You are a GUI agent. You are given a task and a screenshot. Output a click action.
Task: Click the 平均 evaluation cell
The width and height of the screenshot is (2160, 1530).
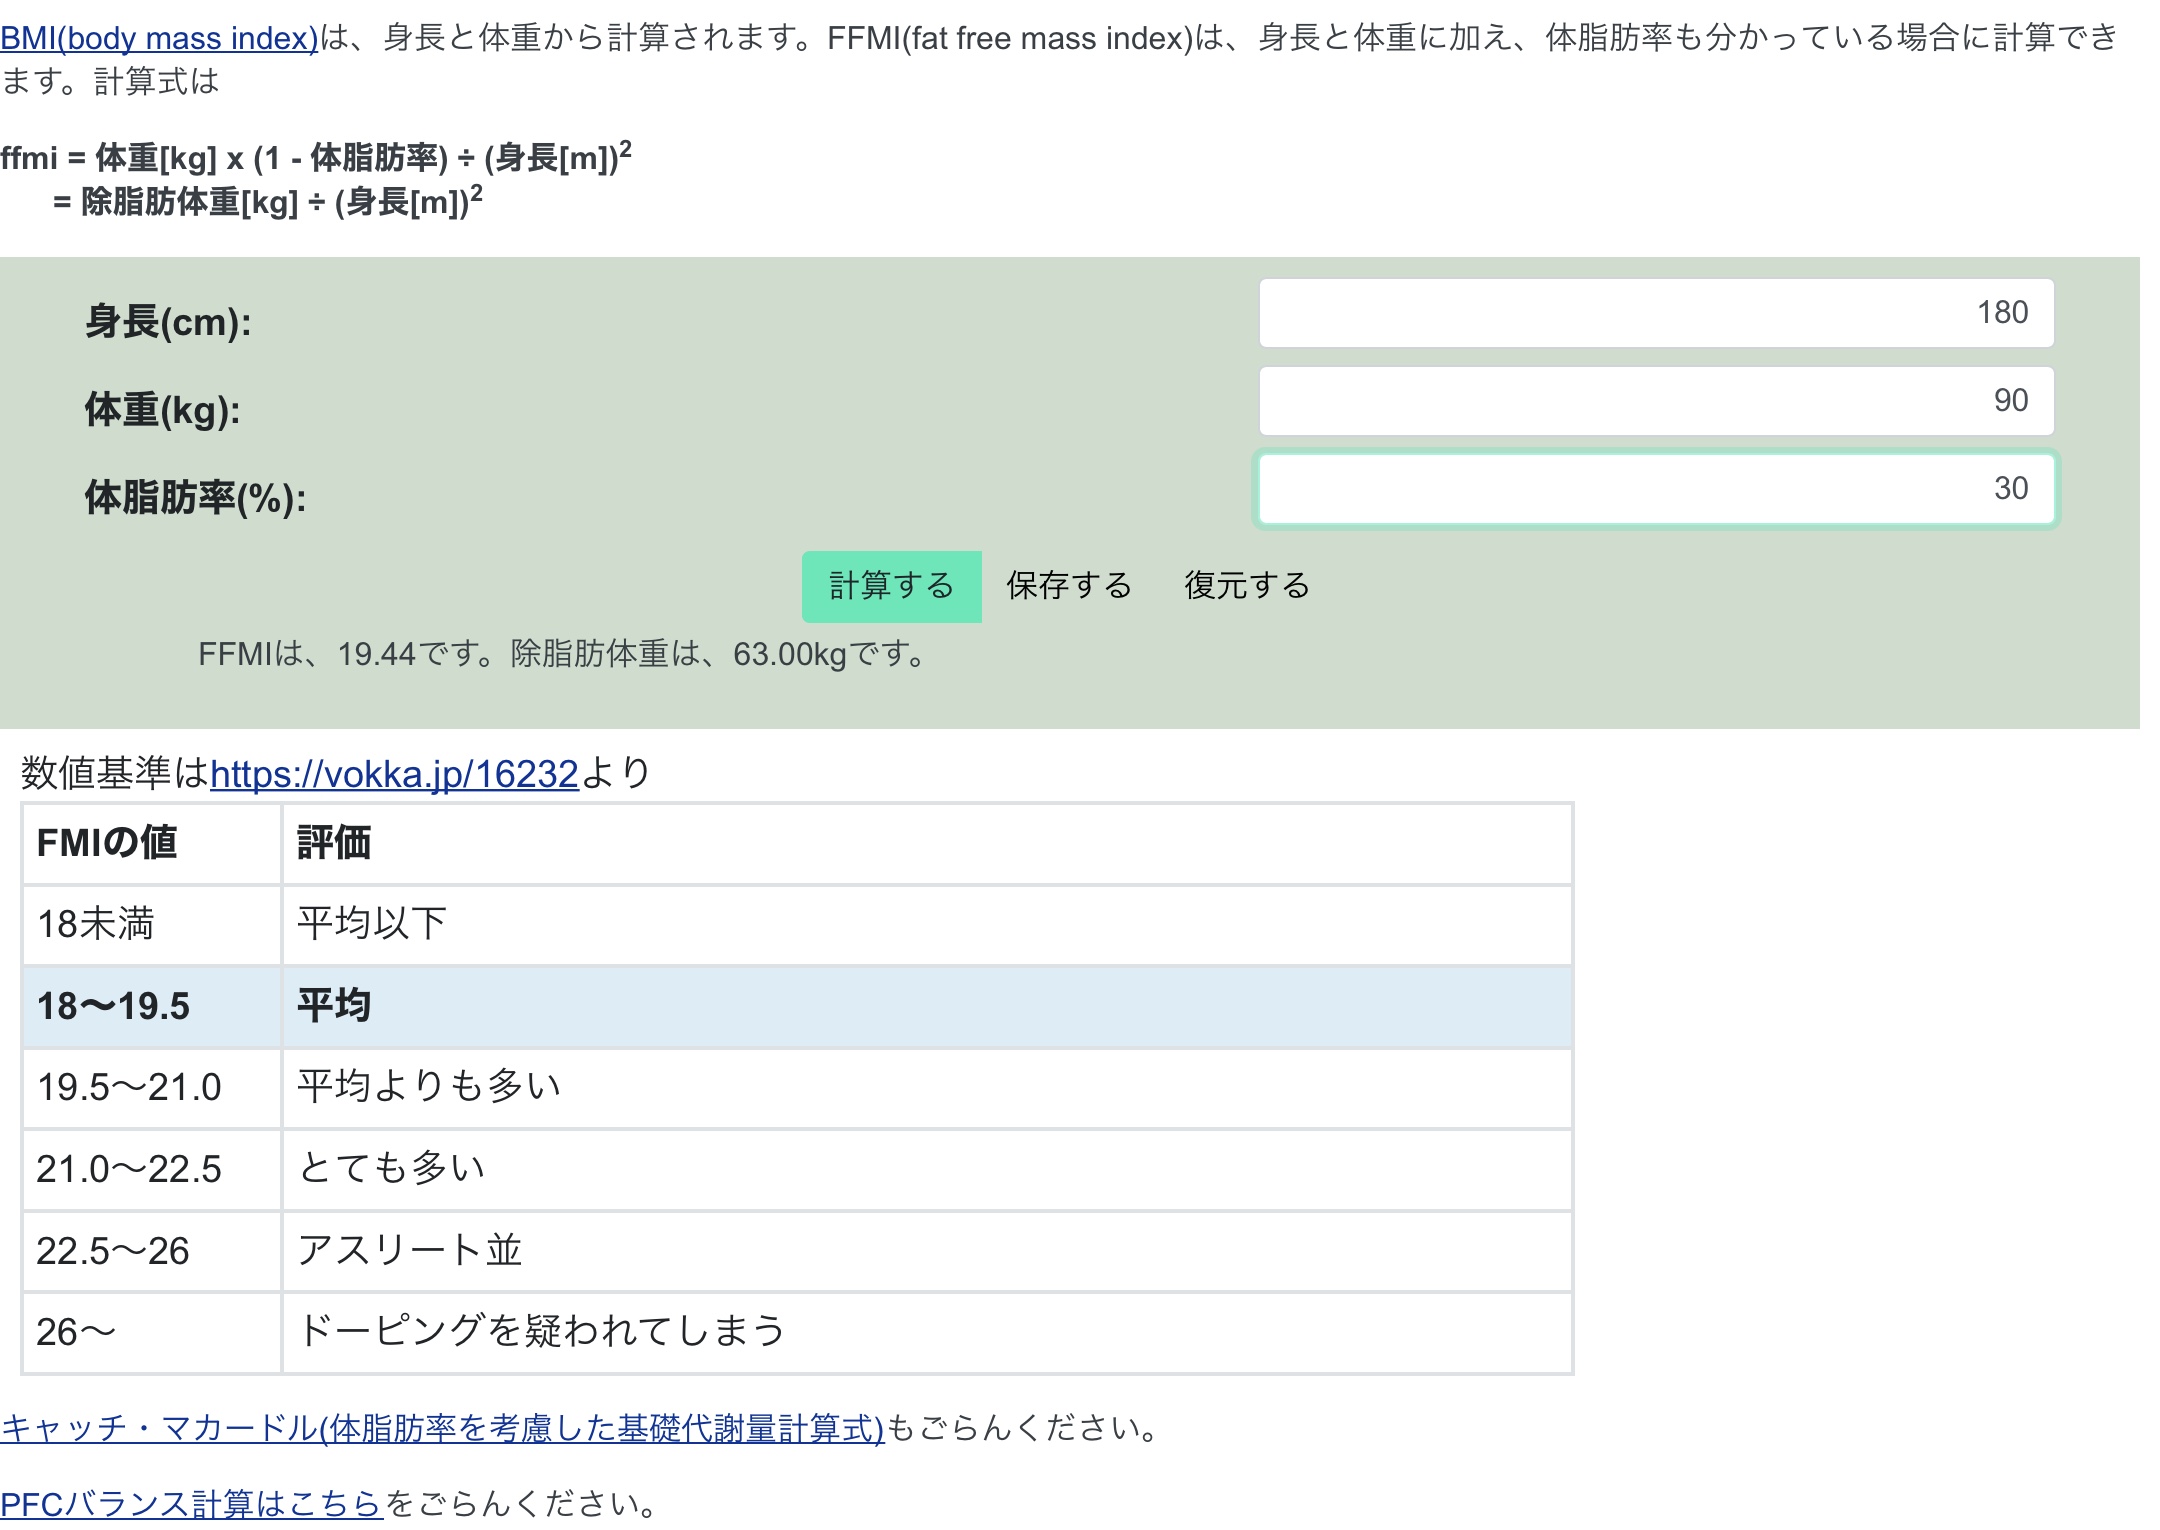(334, 1006)
